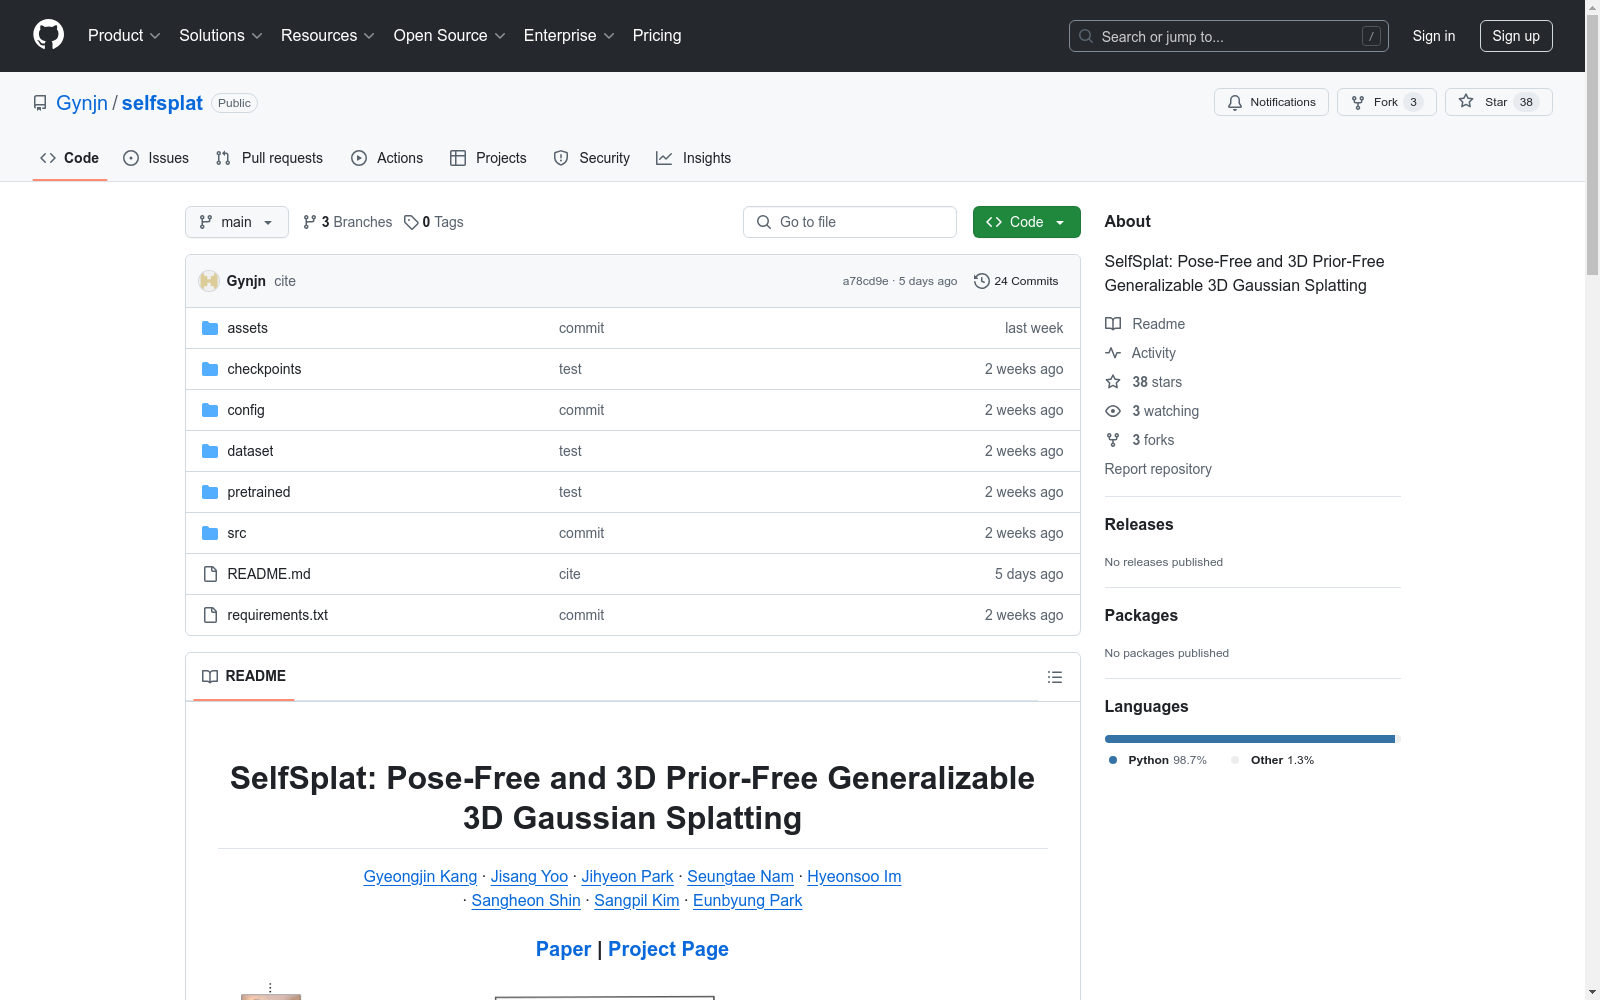Switch to the Pull requests tab
Screen dimensions: 1600x1000
(269, 158)
